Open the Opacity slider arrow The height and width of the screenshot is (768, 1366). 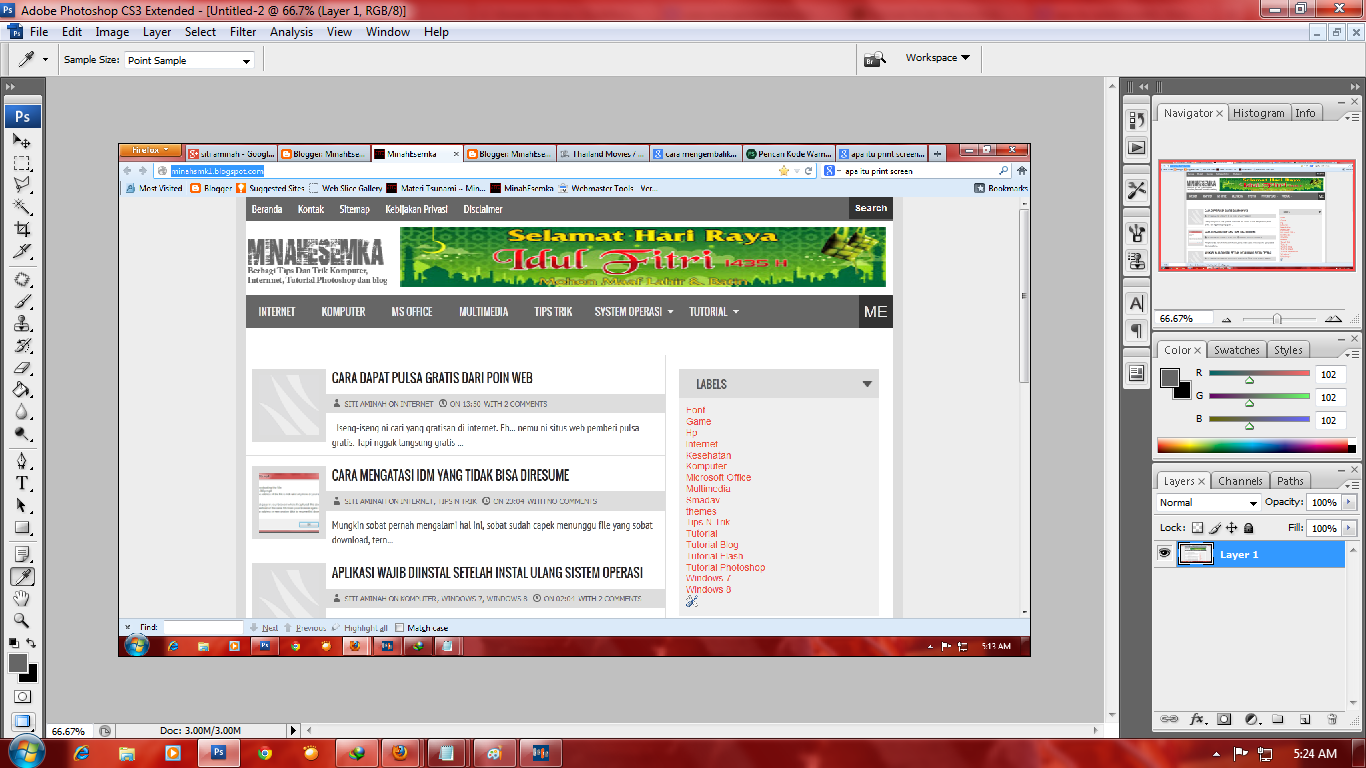pyautogui.click(x=1347, y=502)
